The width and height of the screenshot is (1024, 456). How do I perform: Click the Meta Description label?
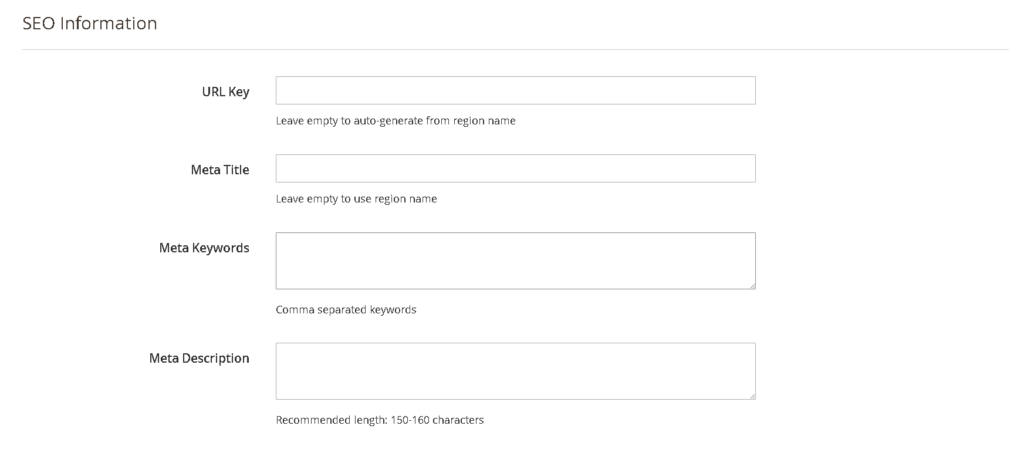[199, 358]
